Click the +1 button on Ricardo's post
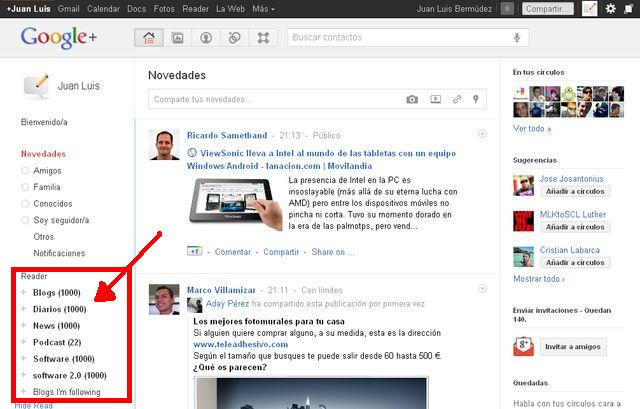Image resolution: width=640 pixels, height=409 pixels. pyautogui.click(x=195, y=251)
